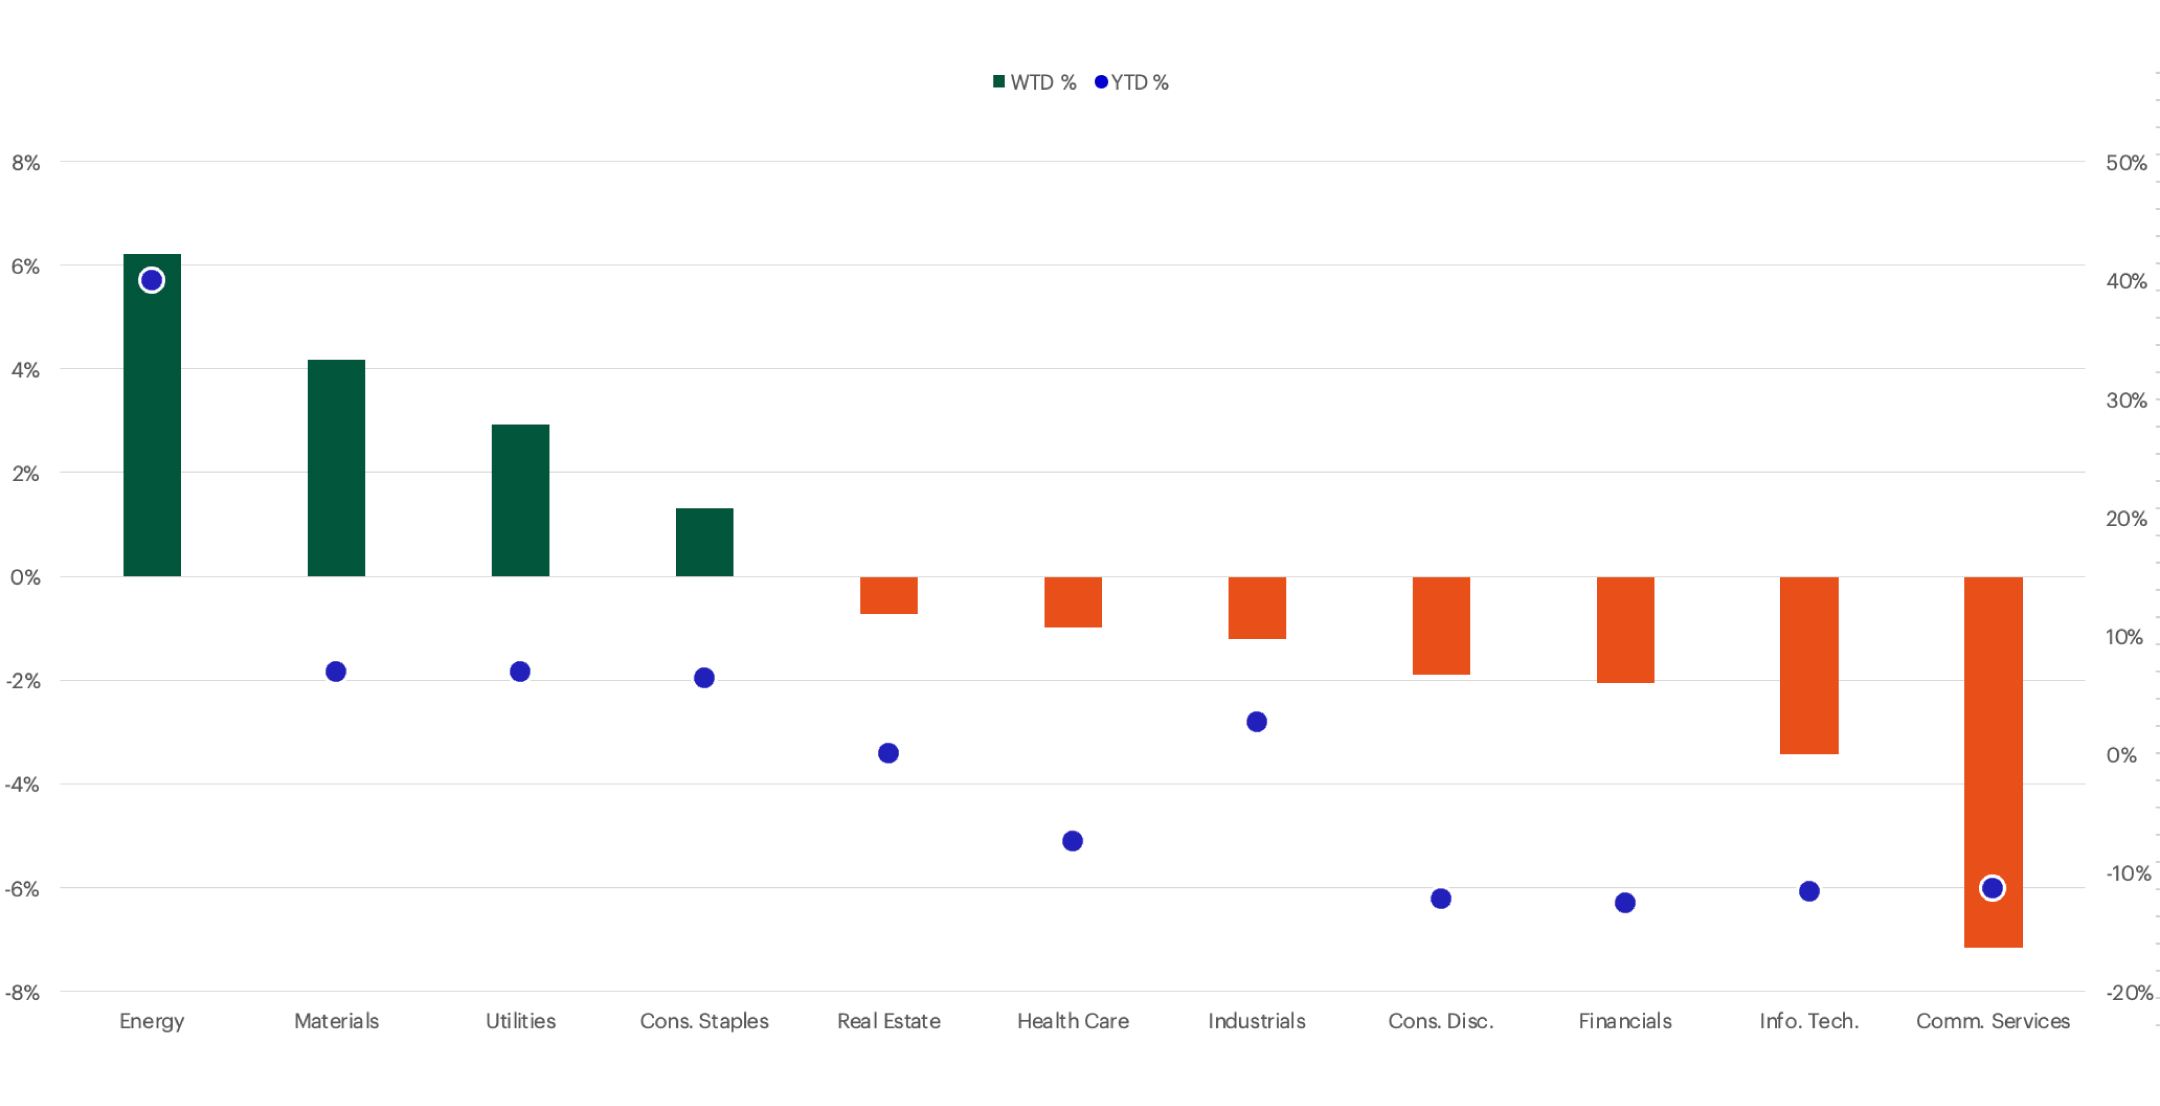
Task: Click the Health Care blue YTD marker
Action: click(1071, 841)
